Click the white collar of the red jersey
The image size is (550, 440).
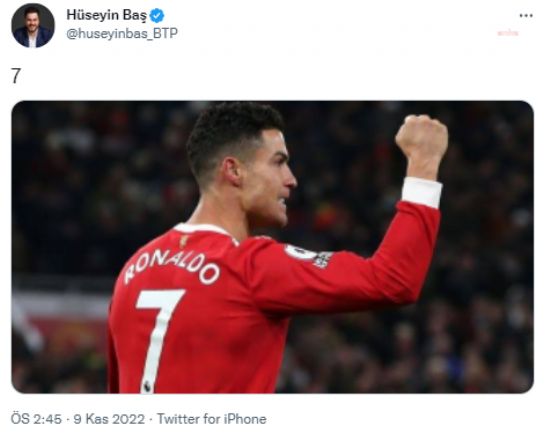point(203,230)
